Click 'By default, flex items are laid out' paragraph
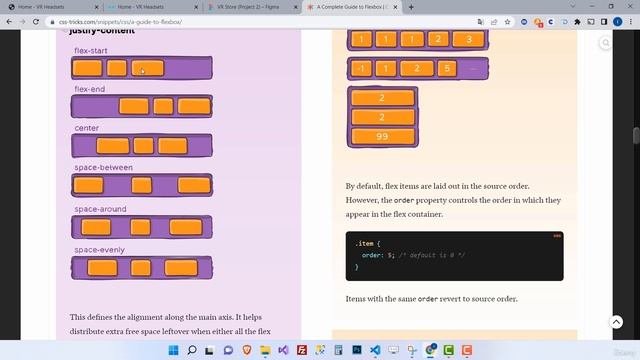Screen dimensions: 640x360 pyautogui.click(x=453, y=200)
